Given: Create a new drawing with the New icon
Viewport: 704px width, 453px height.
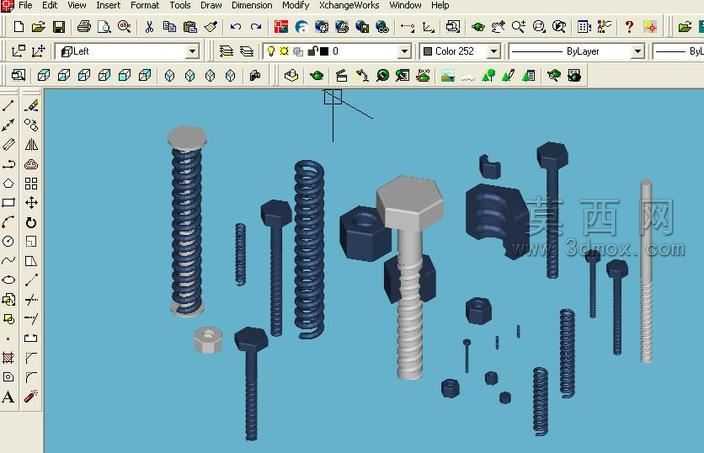Looking at the screenshot, I should coord(18,27).
